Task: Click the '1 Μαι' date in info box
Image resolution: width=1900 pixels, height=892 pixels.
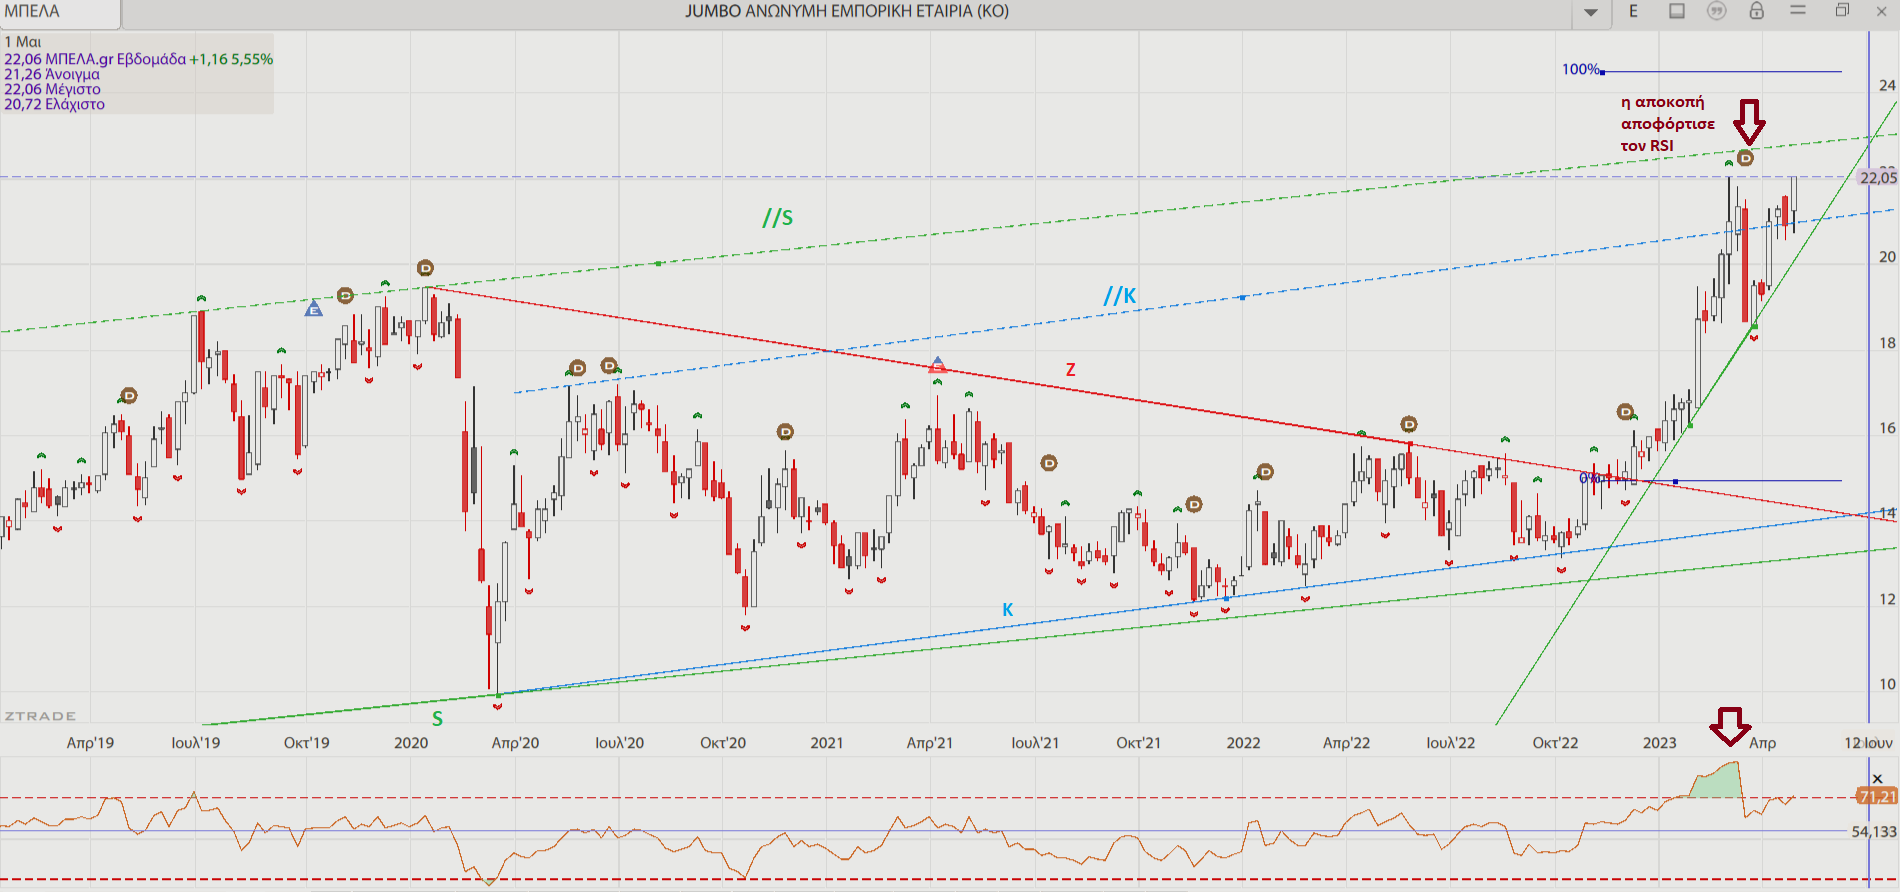Action: point(23,42)
